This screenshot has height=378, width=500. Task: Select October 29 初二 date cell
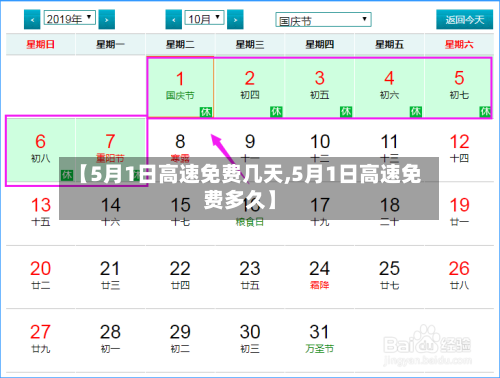coord(180,340)
